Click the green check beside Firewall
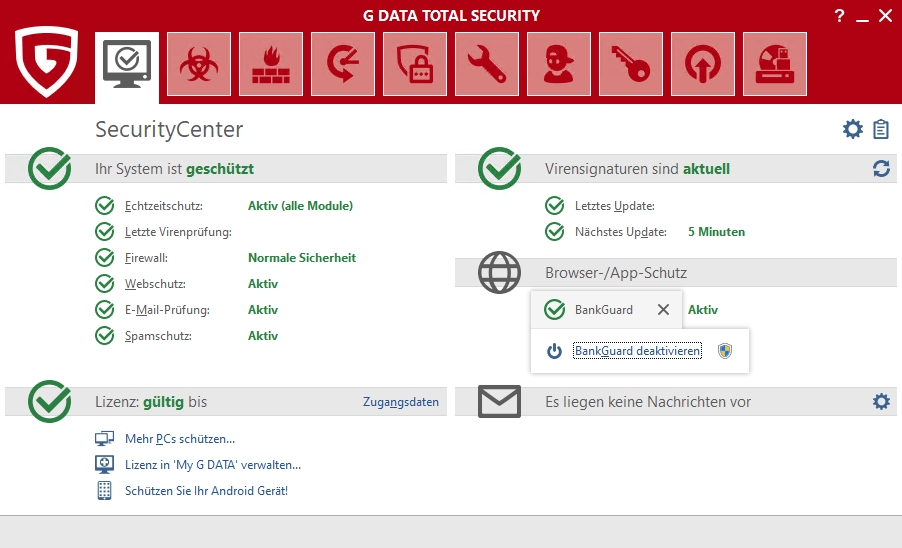Viewport: 902px width, 548px height. point(105,257)
